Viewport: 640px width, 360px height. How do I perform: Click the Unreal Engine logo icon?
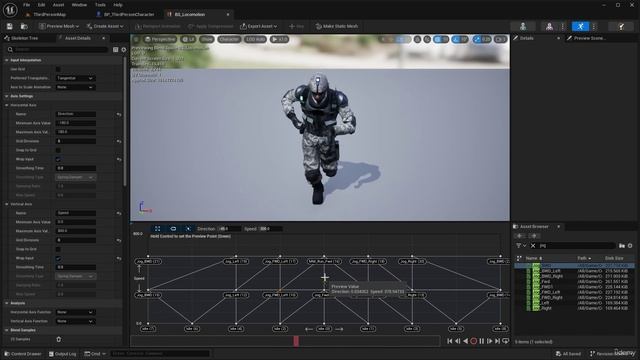[x=10, y=9]
